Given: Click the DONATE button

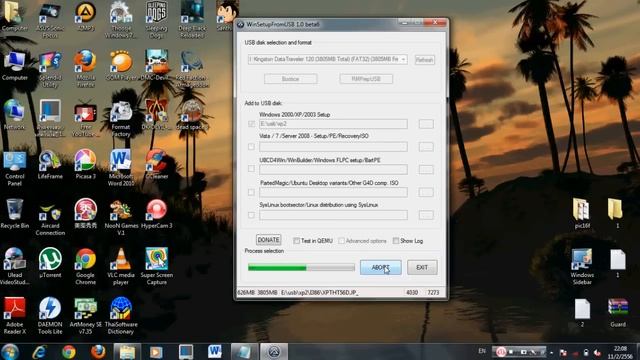Looking at the screenshot, I should (268, 240).
